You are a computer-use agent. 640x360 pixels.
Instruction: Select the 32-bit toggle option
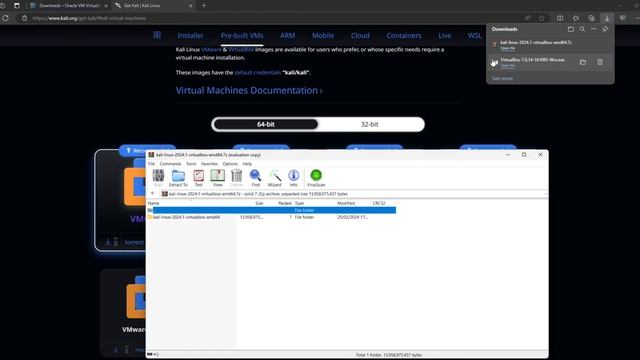click(369, 124)
